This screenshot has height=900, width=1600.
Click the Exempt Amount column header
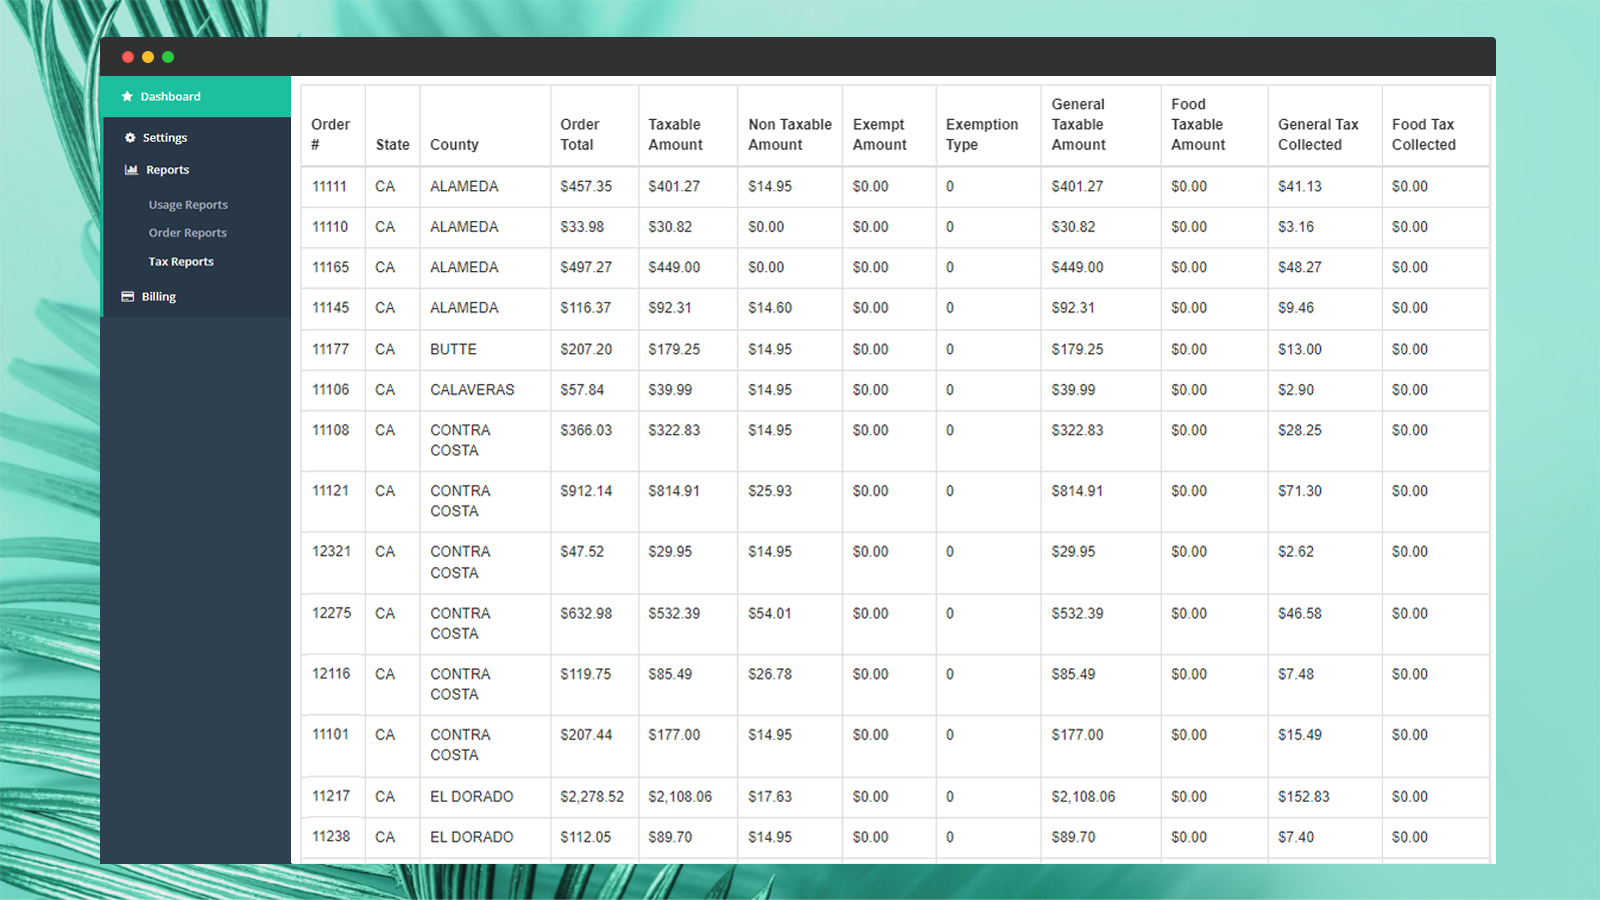point(879,134)
